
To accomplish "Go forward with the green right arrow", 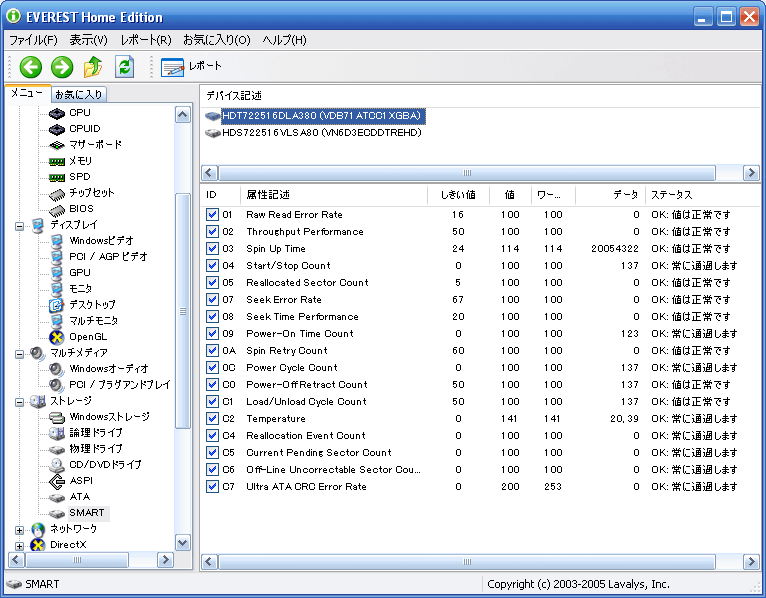I will tap(62, 67).
